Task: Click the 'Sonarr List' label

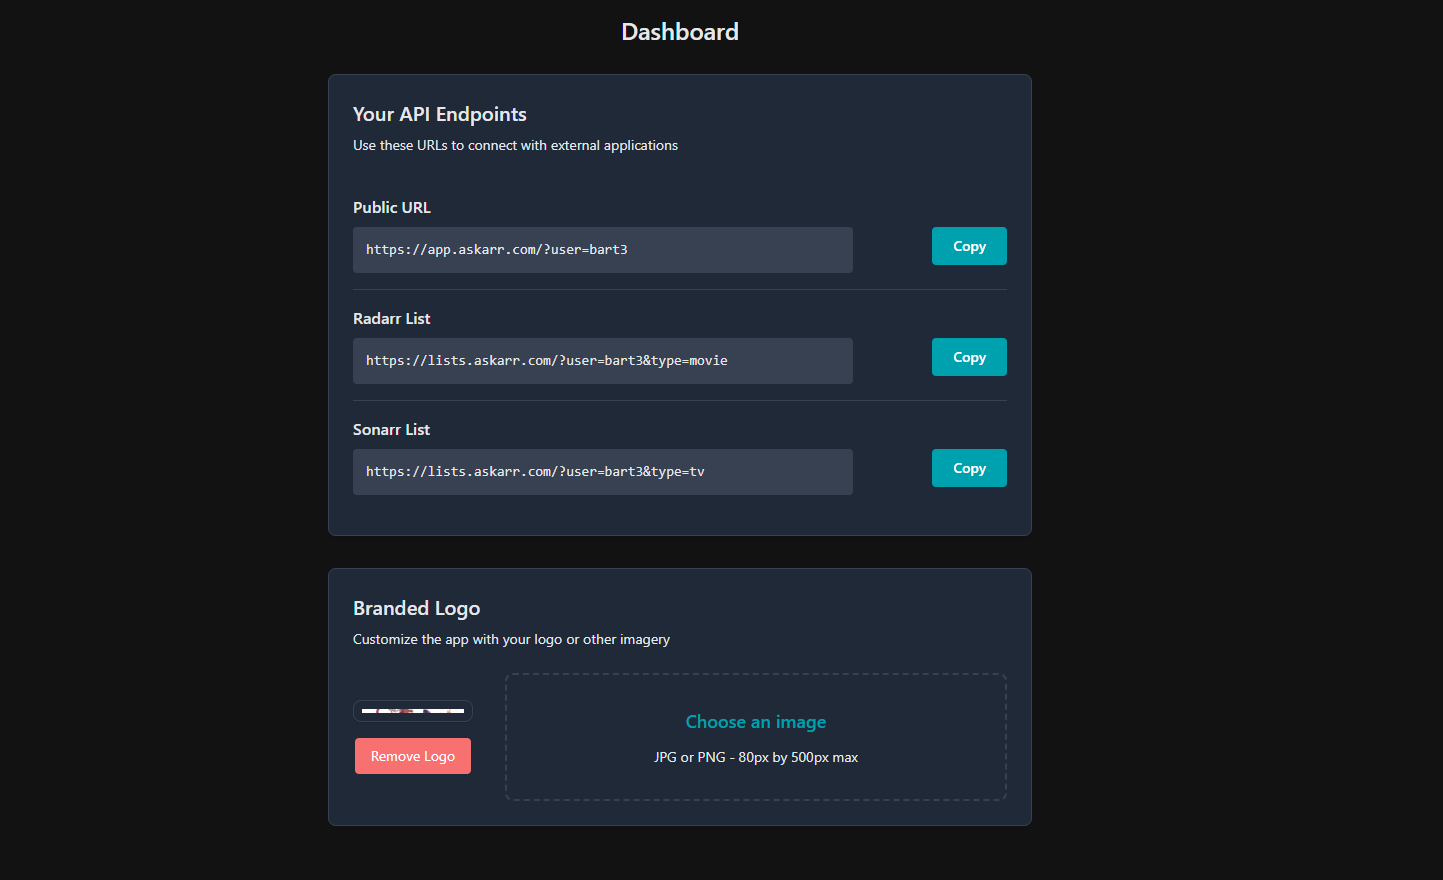Action: tap(392, 429)
